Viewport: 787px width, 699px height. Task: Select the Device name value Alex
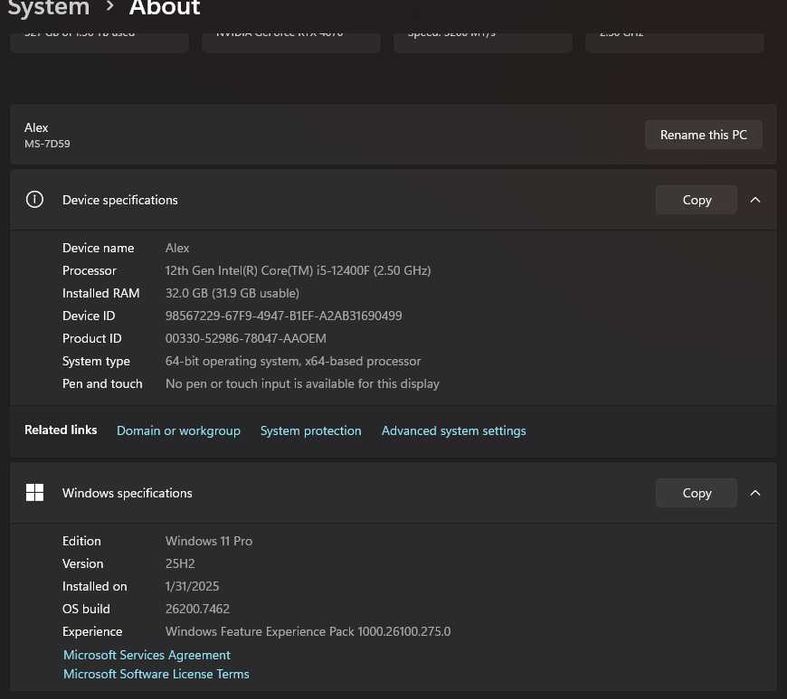(177, 248)
